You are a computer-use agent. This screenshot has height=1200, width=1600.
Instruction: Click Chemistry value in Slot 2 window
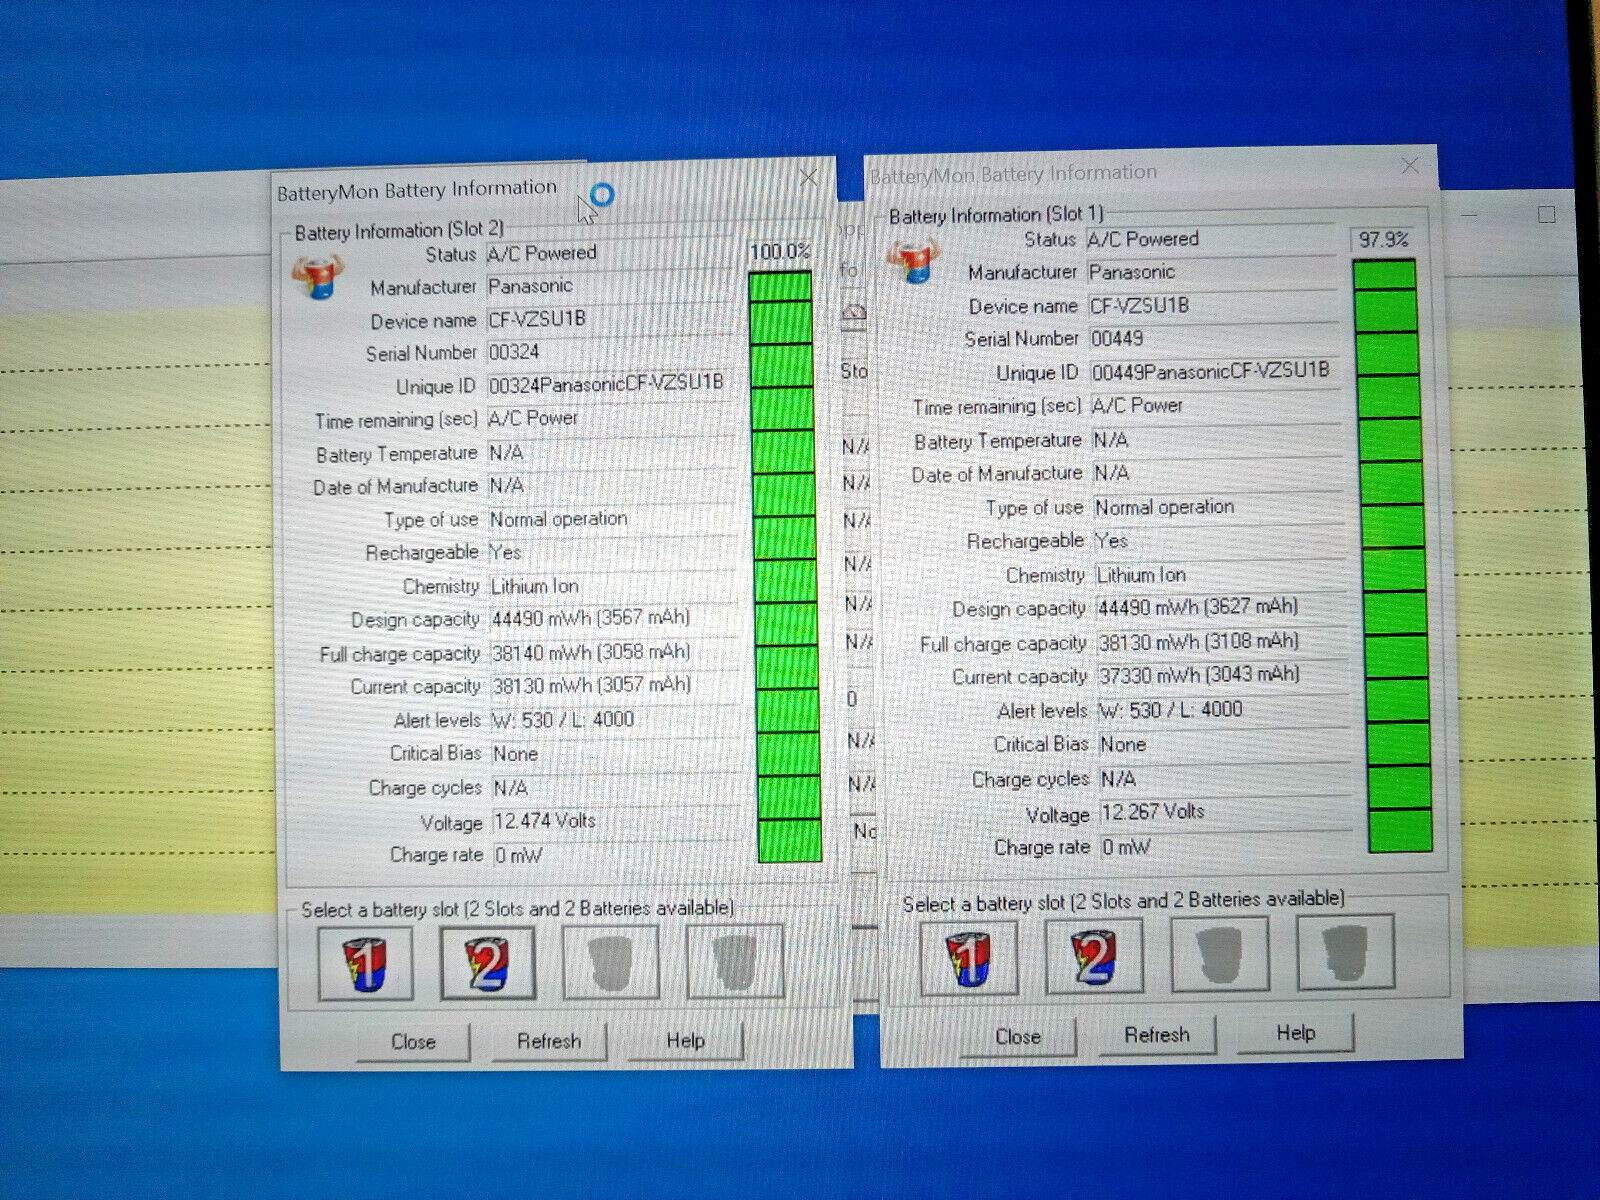click(x=613, y=586)
